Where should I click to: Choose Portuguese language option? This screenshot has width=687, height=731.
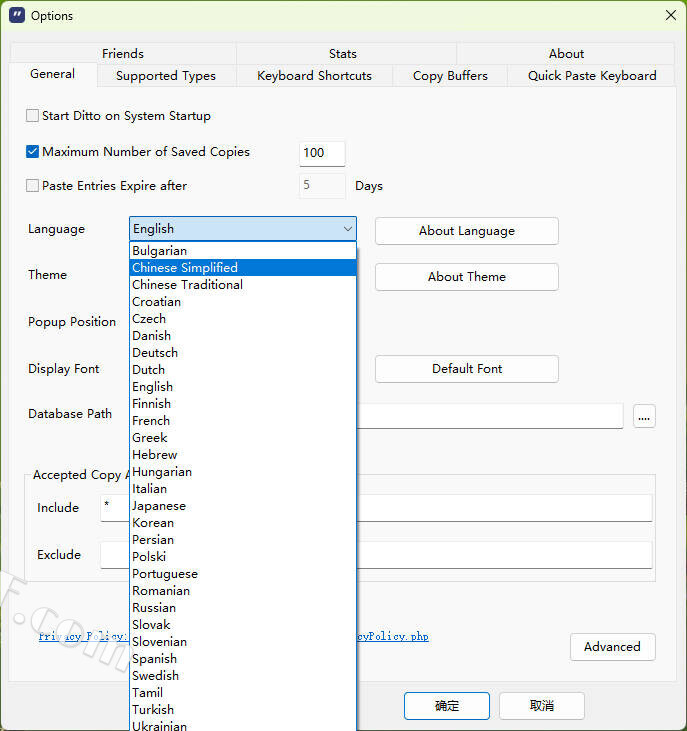[x=243, y=574]
